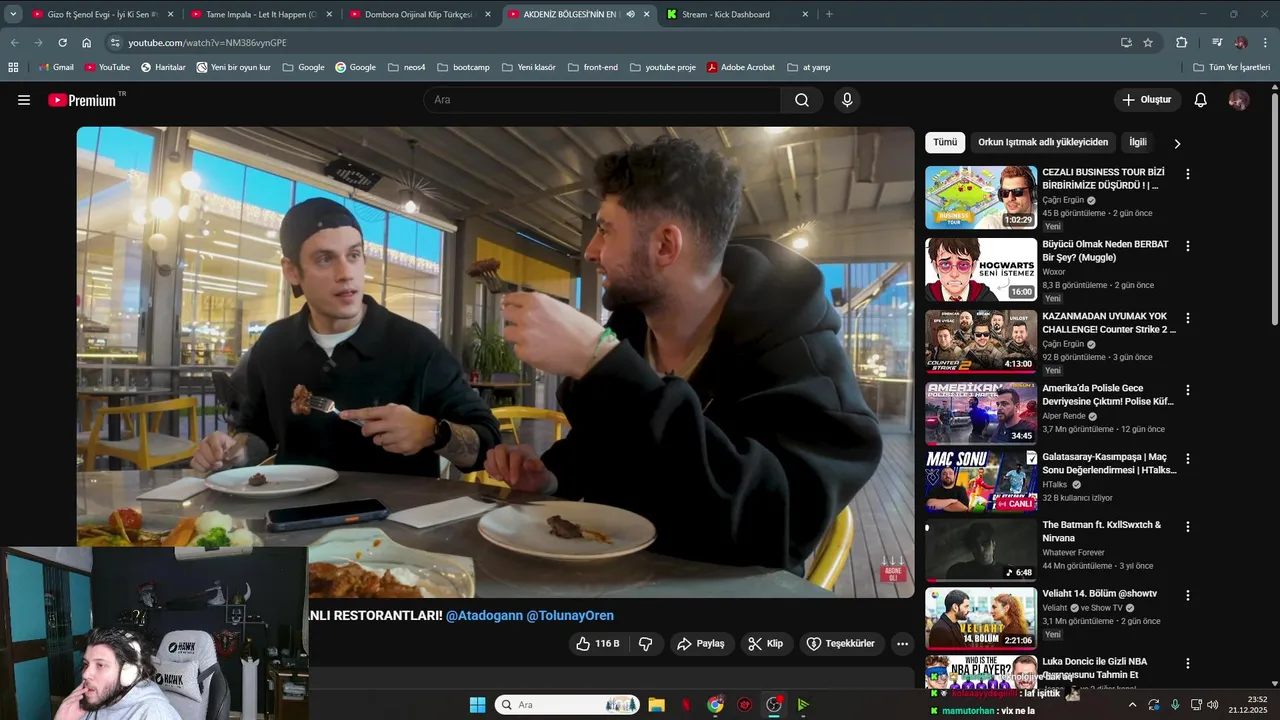The height and width of the screenshot is (720, 1280).
Task: Open options for The Batman ft. KxllSwxtch video
Action: pyautogui.click(x=1187, y=527)
